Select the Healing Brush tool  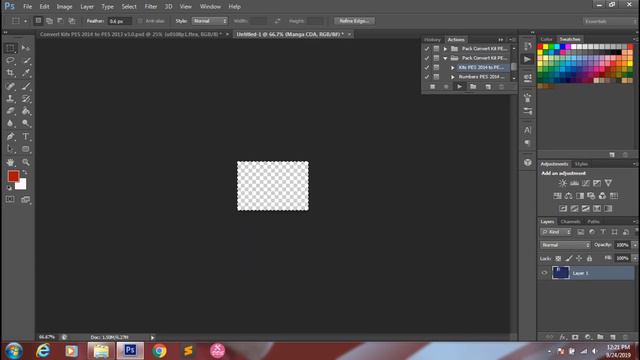coord(11,86)
